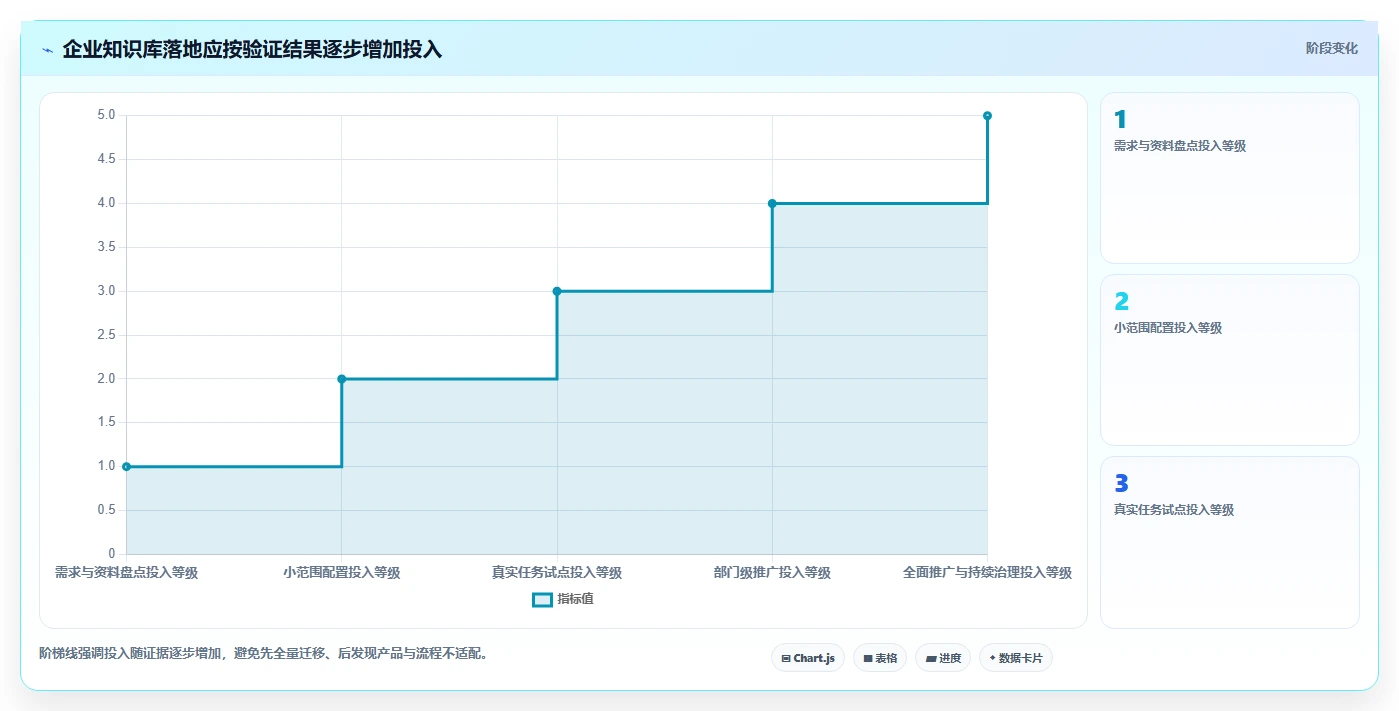The image size is (1399, 711).
Task: Click the x-axis label 需求与资料盘点投入等级
Action: click(126, 573)
